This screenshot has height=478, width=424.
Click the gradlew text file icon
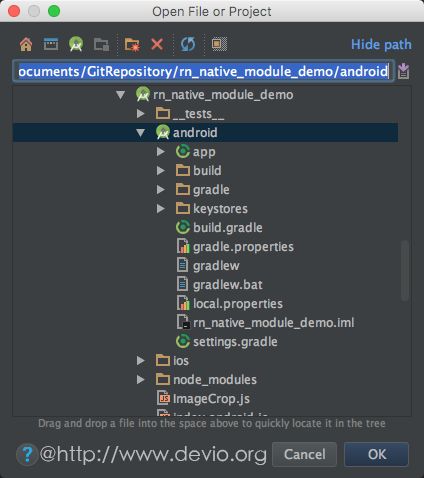coord(182,265)
